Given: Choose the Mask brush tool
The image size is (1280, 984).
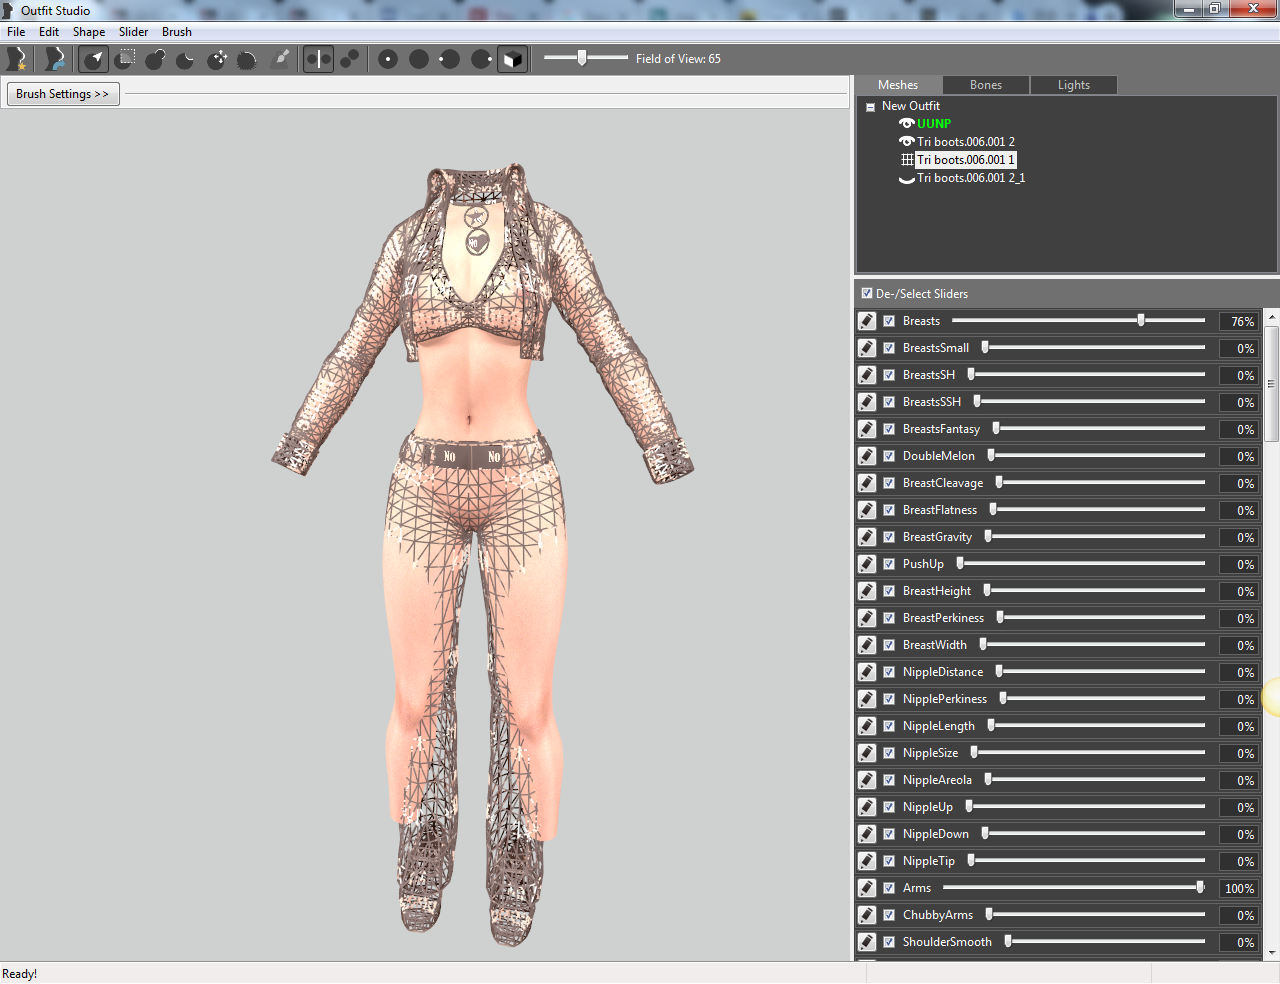Looking at the screenshot, I should click(x=125, y=59).
